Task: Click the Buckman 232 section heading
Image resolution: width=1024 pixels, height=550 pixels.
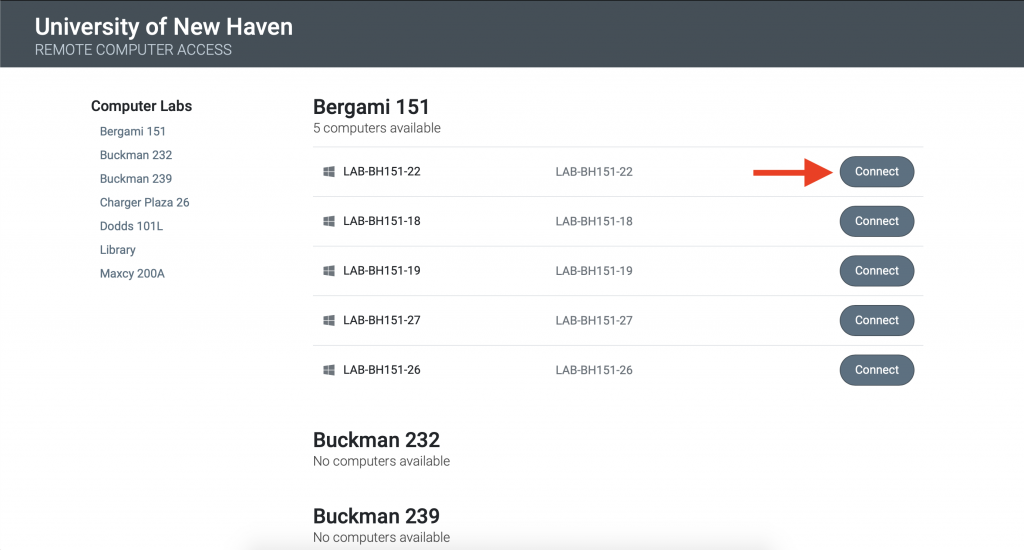Action: [x=376, y=440]
